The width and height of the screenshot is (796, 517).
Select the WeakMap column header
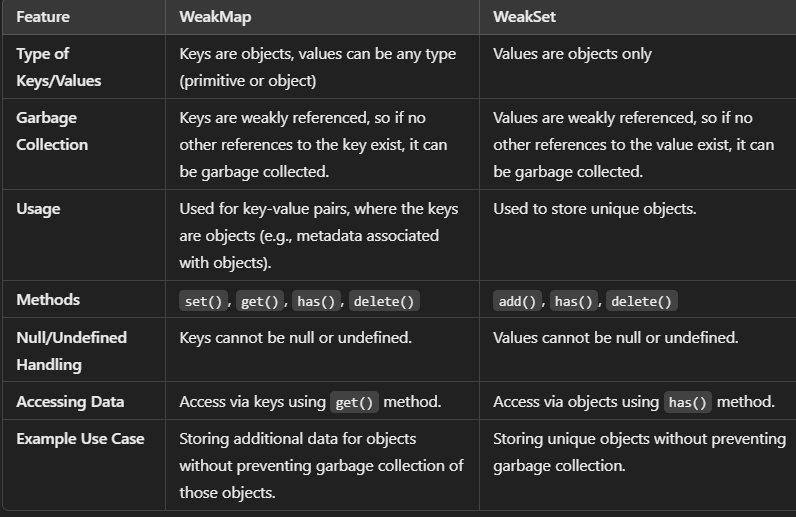215,17
